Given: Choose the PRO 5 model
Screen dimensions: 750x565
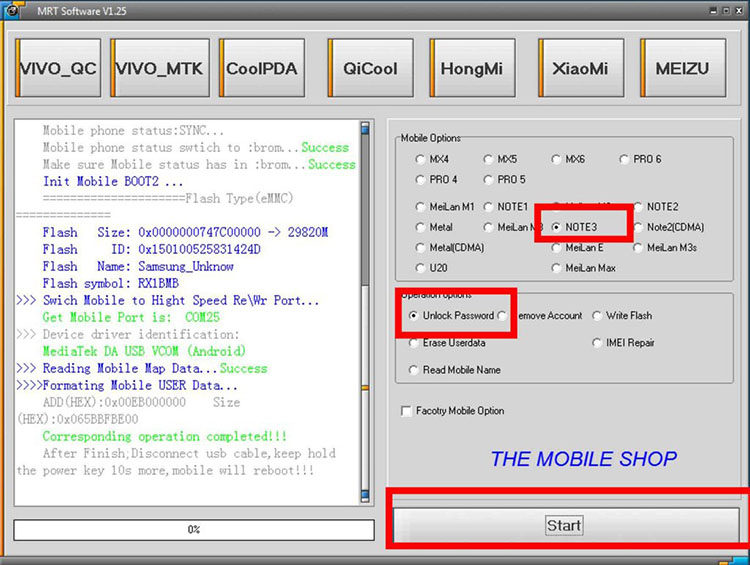Looking at the screenshot, I should 504,179.
